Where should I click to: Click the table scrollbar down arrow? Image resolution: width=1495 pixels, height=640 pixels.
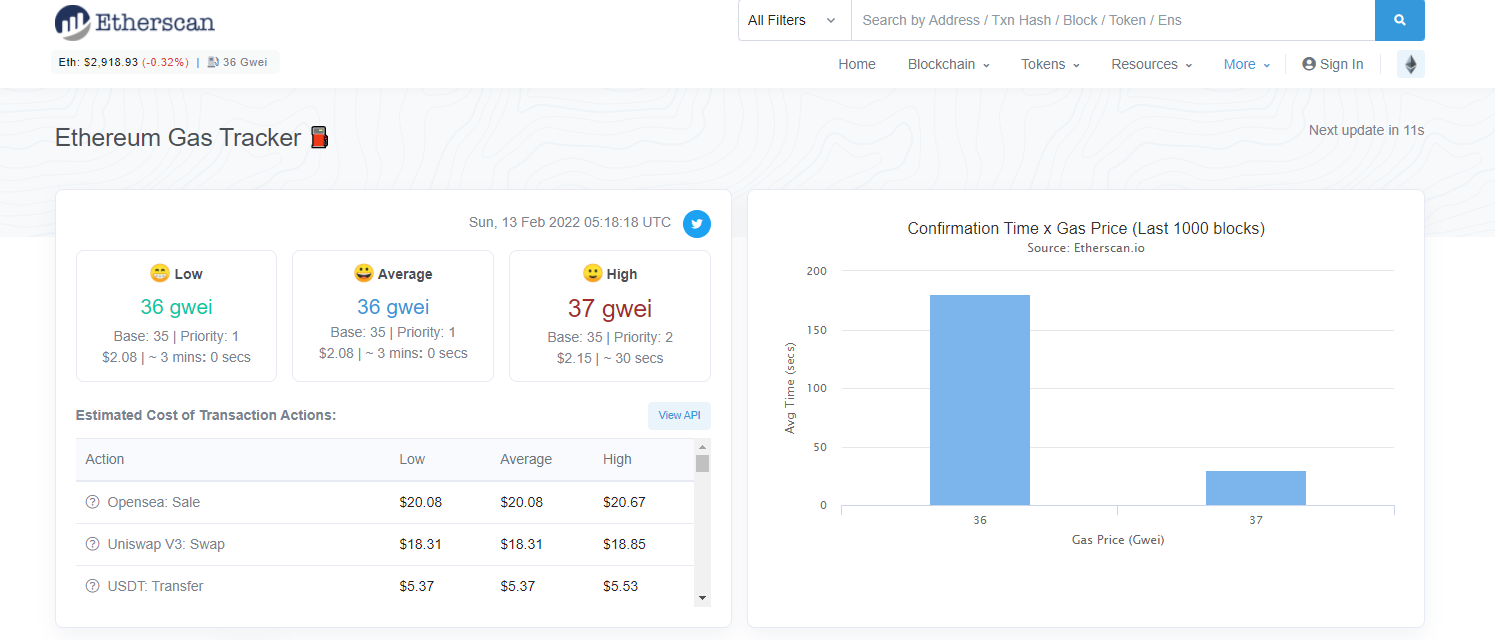(x=702, y=598)
